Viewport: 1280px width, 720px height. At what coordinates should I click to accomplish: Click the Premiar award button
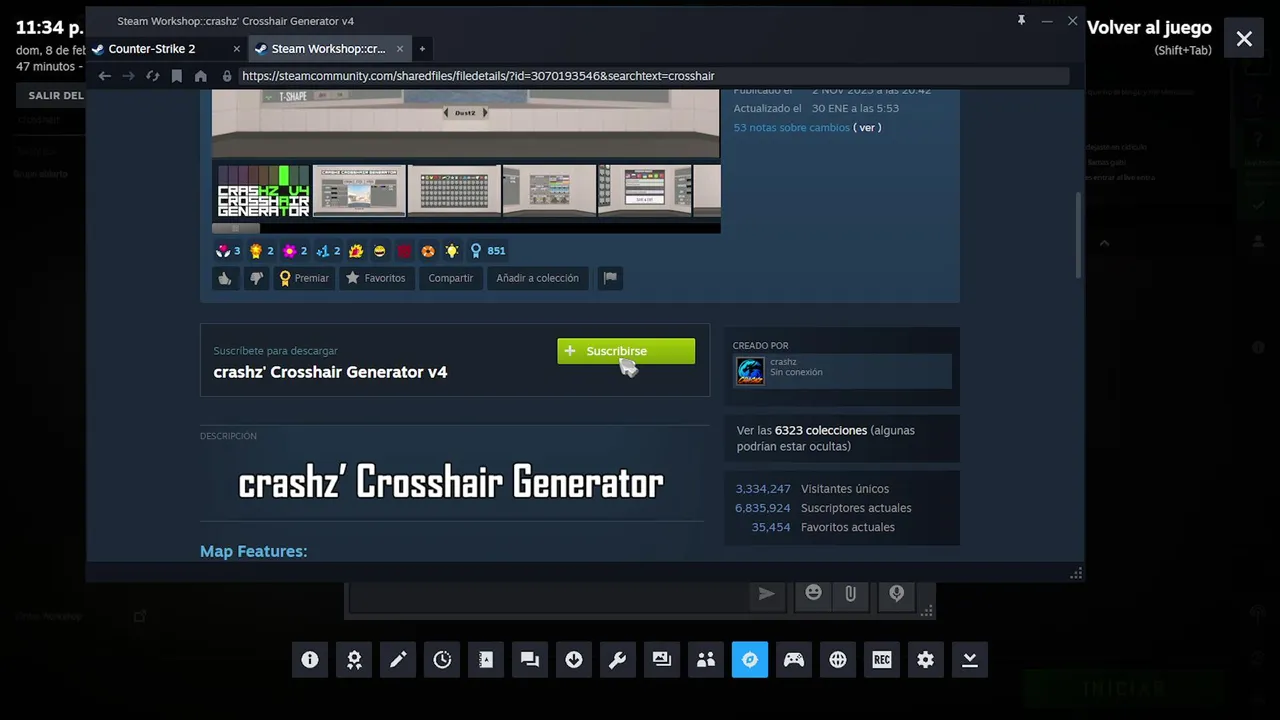(x=304, y=278)
